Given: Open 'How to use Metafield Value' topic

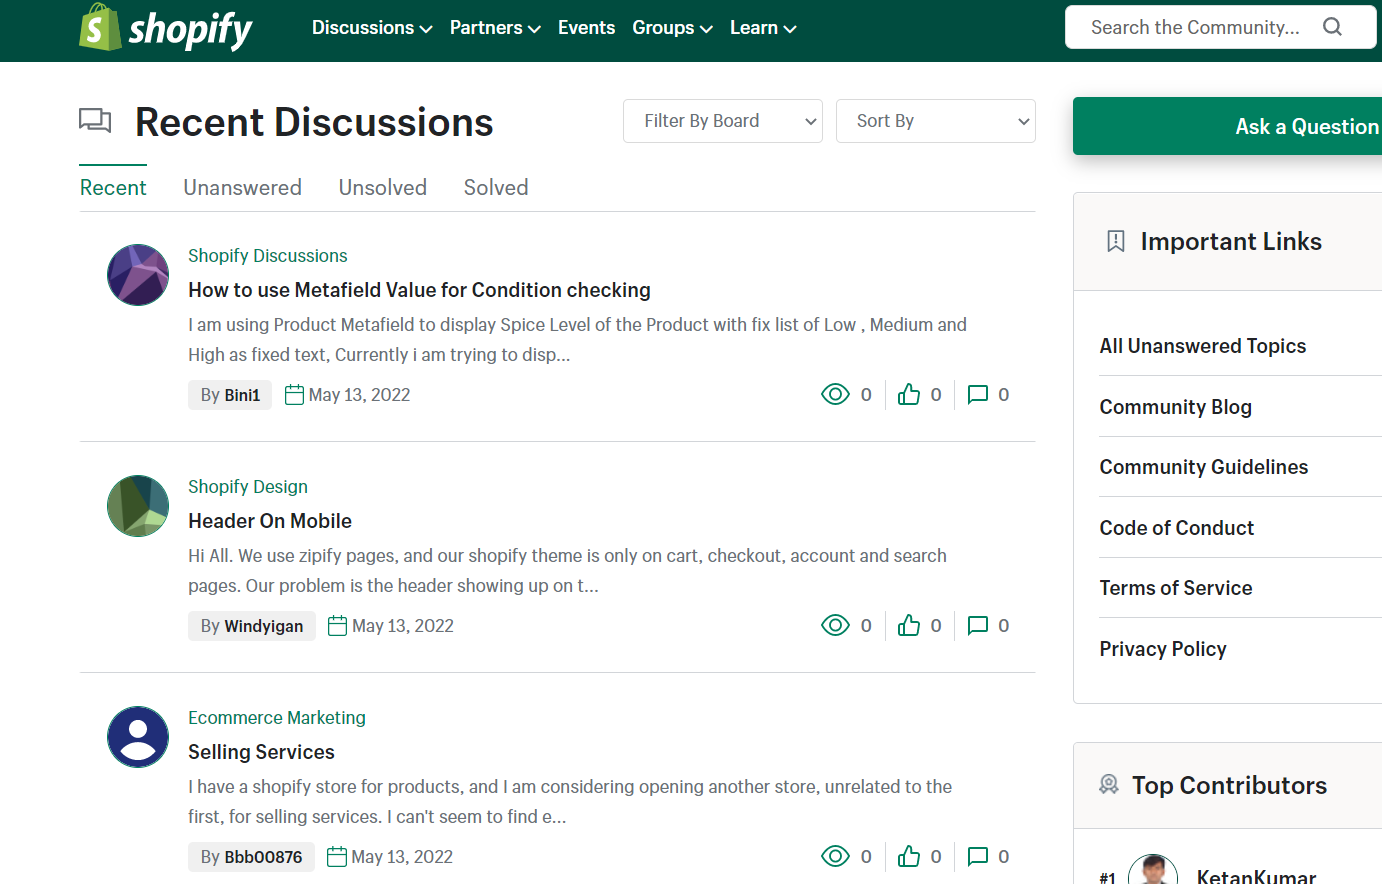Looking at the screenshot, I should [x=419, y=290].
